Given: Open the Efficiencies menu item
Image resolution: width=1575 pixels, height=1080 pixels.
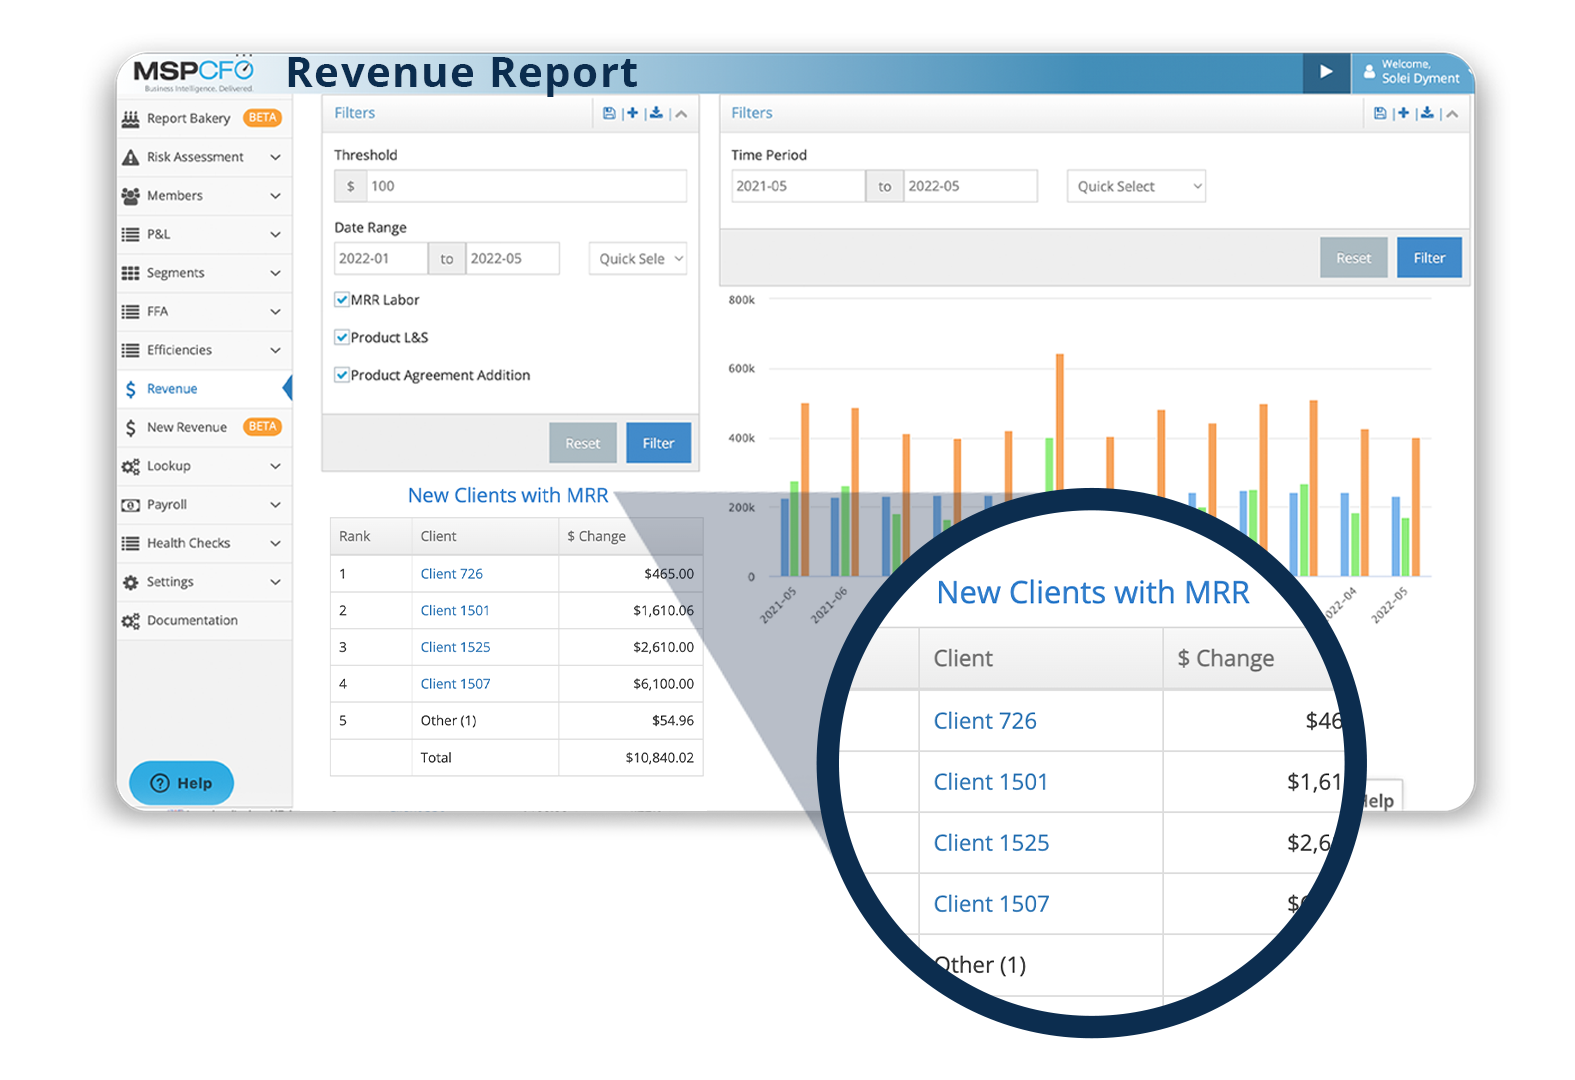Looking at the screenshot, I should coord(204,350).
